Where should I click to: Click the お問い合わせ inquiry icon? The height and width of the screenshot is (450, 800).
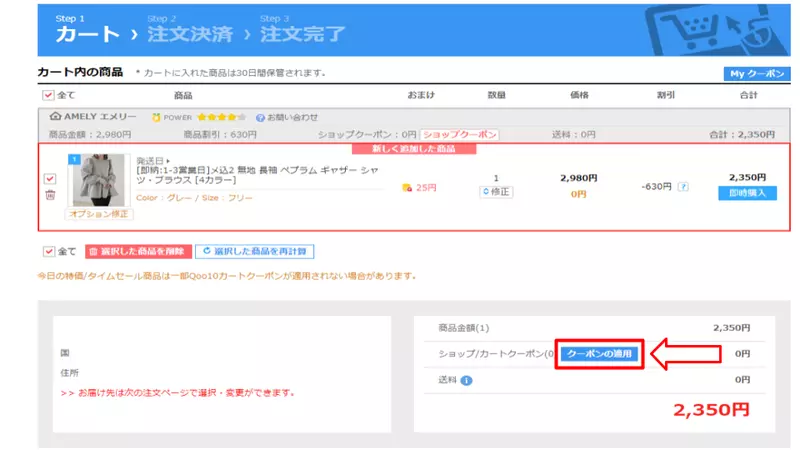pyautogui.click(x=260, y=117)
